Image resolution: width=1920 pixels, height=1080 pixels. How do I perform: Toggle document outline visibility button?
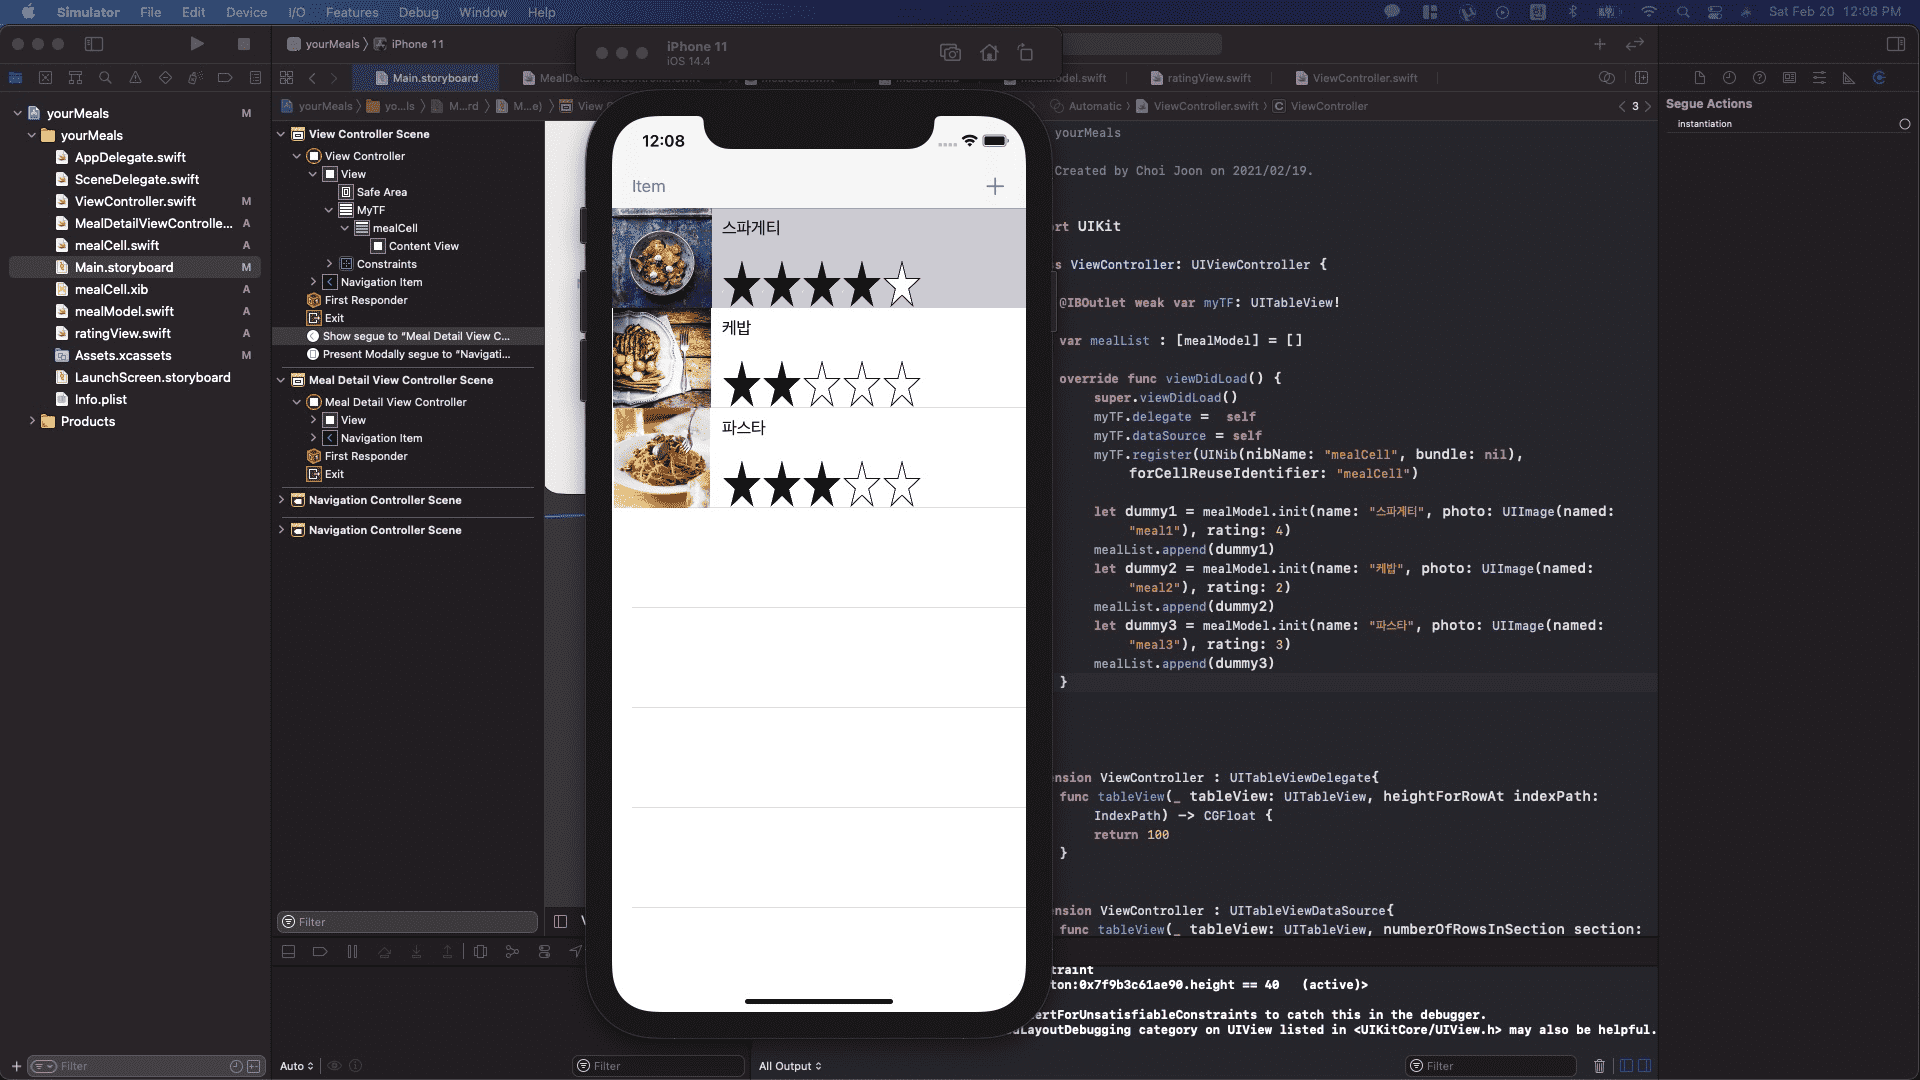pos(560,922)
